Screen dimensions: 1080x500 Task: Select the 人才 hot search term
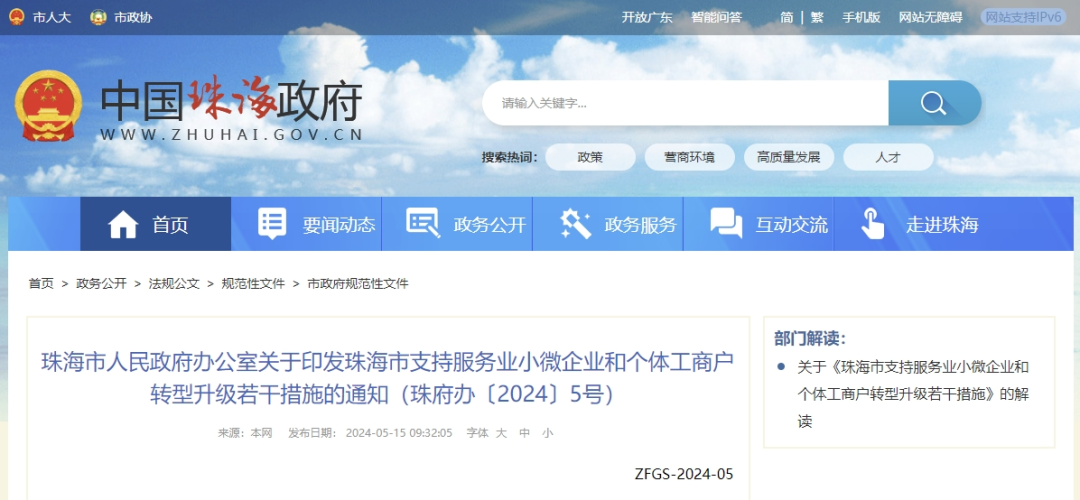888,157
